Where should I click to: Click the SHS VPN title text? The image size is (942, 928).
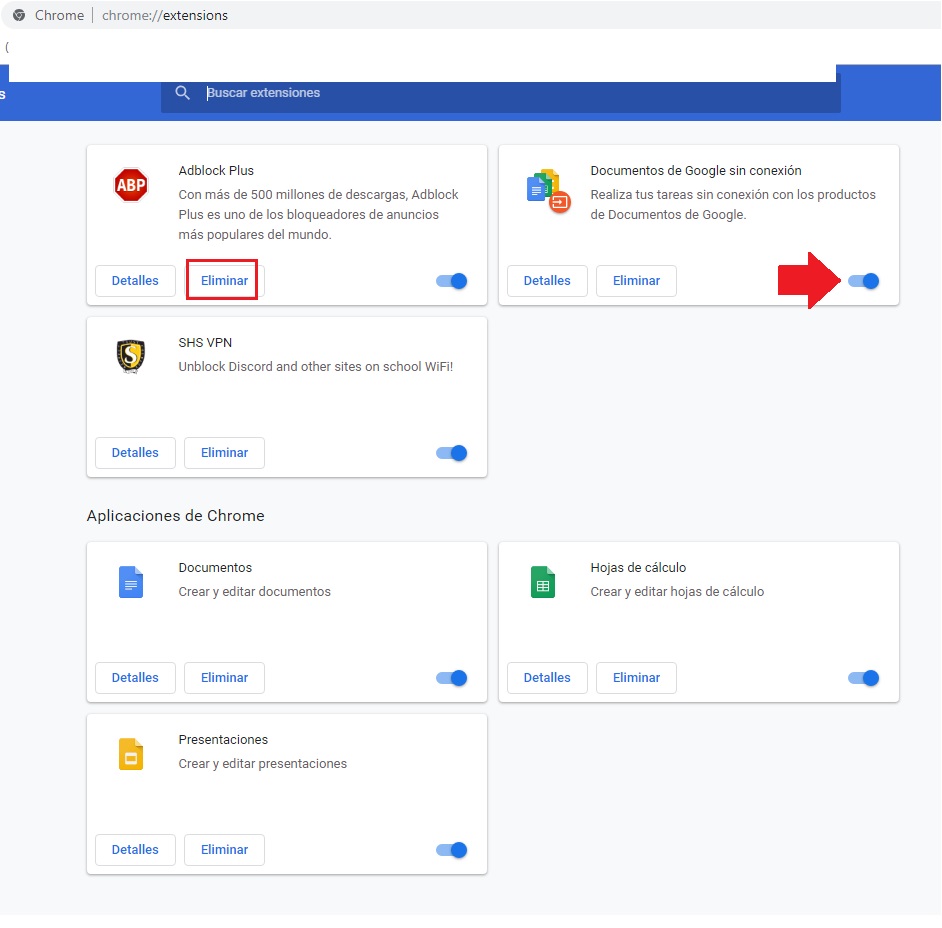click(205, 342)
